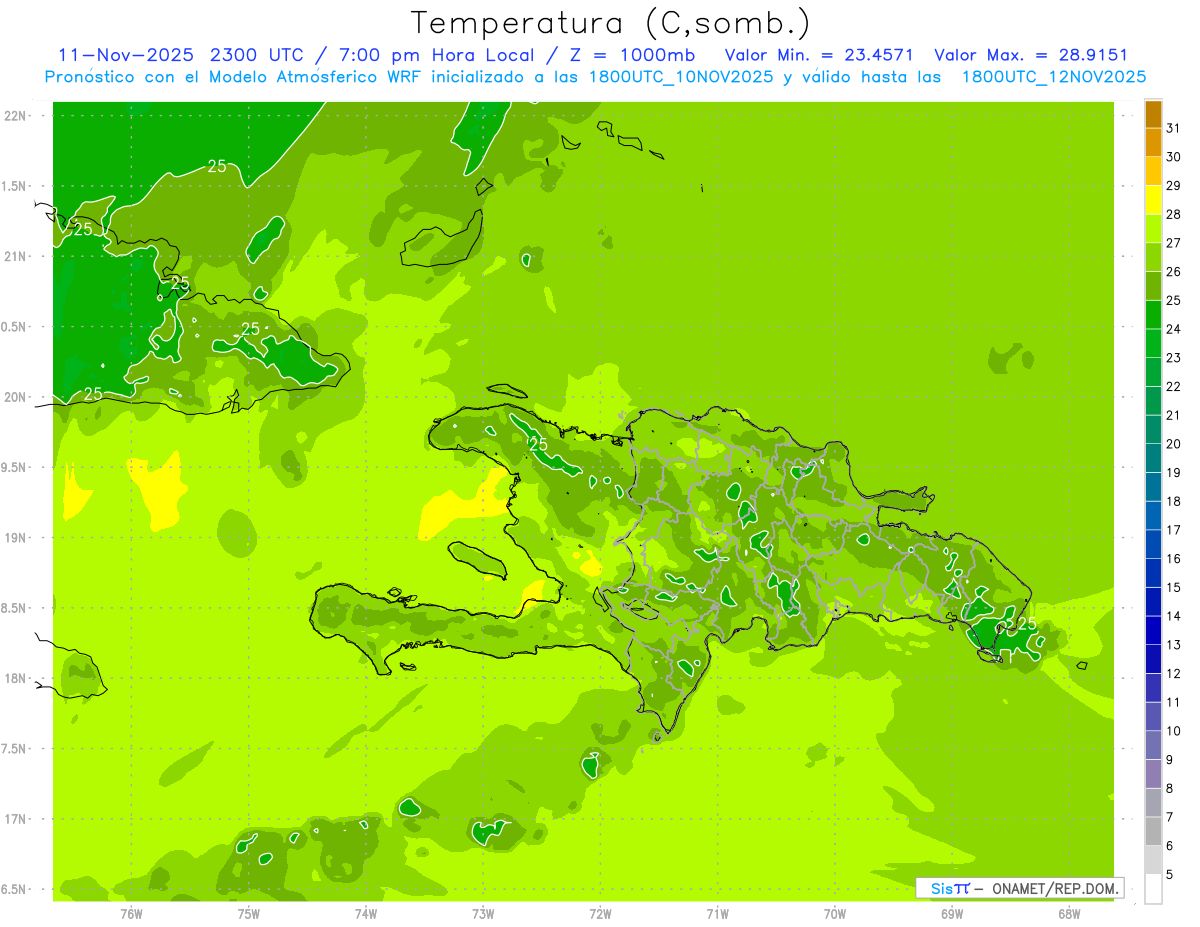Click the teal swatch between 20 and 21
The height and width of the screenshot is (927, 1200).
point(1153,429)
